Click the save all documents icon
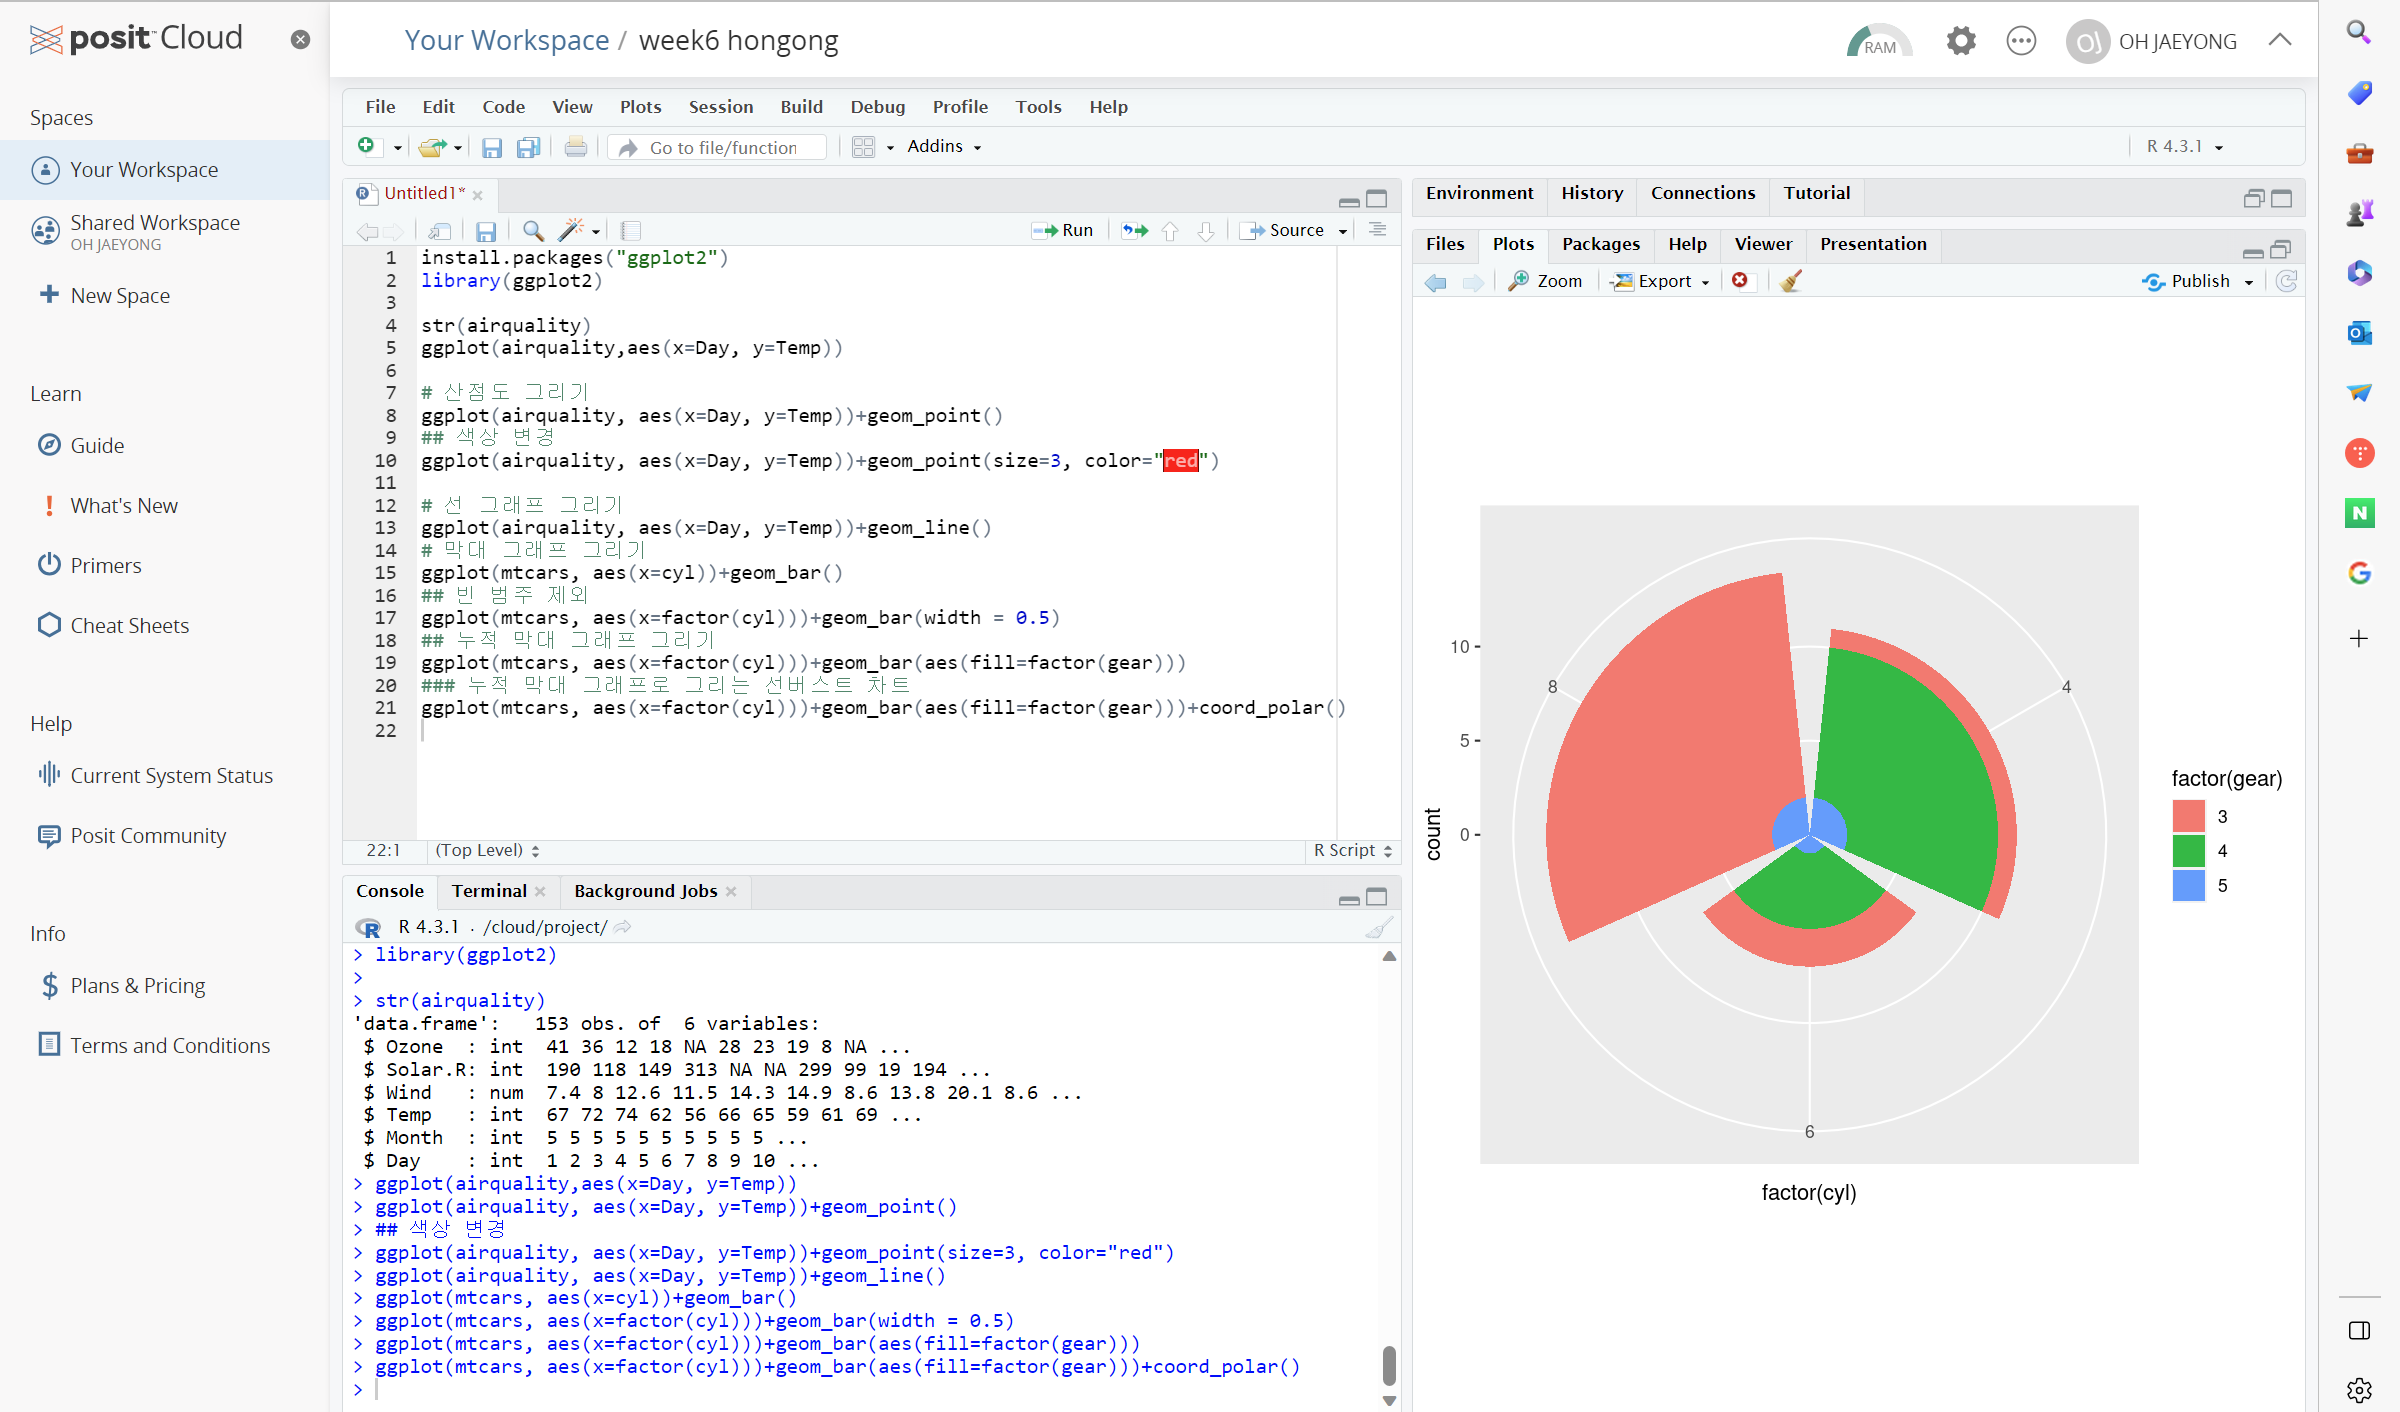This screenshot has height=1412, width=2400. tap(528, 147)
